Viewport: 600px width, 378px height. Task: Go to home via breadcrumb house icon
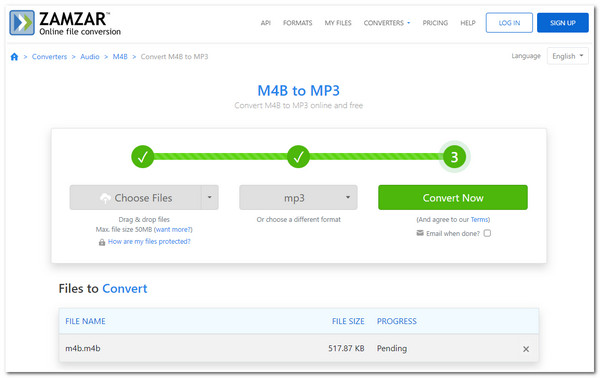pyautogui.click(x=14, y=57)
